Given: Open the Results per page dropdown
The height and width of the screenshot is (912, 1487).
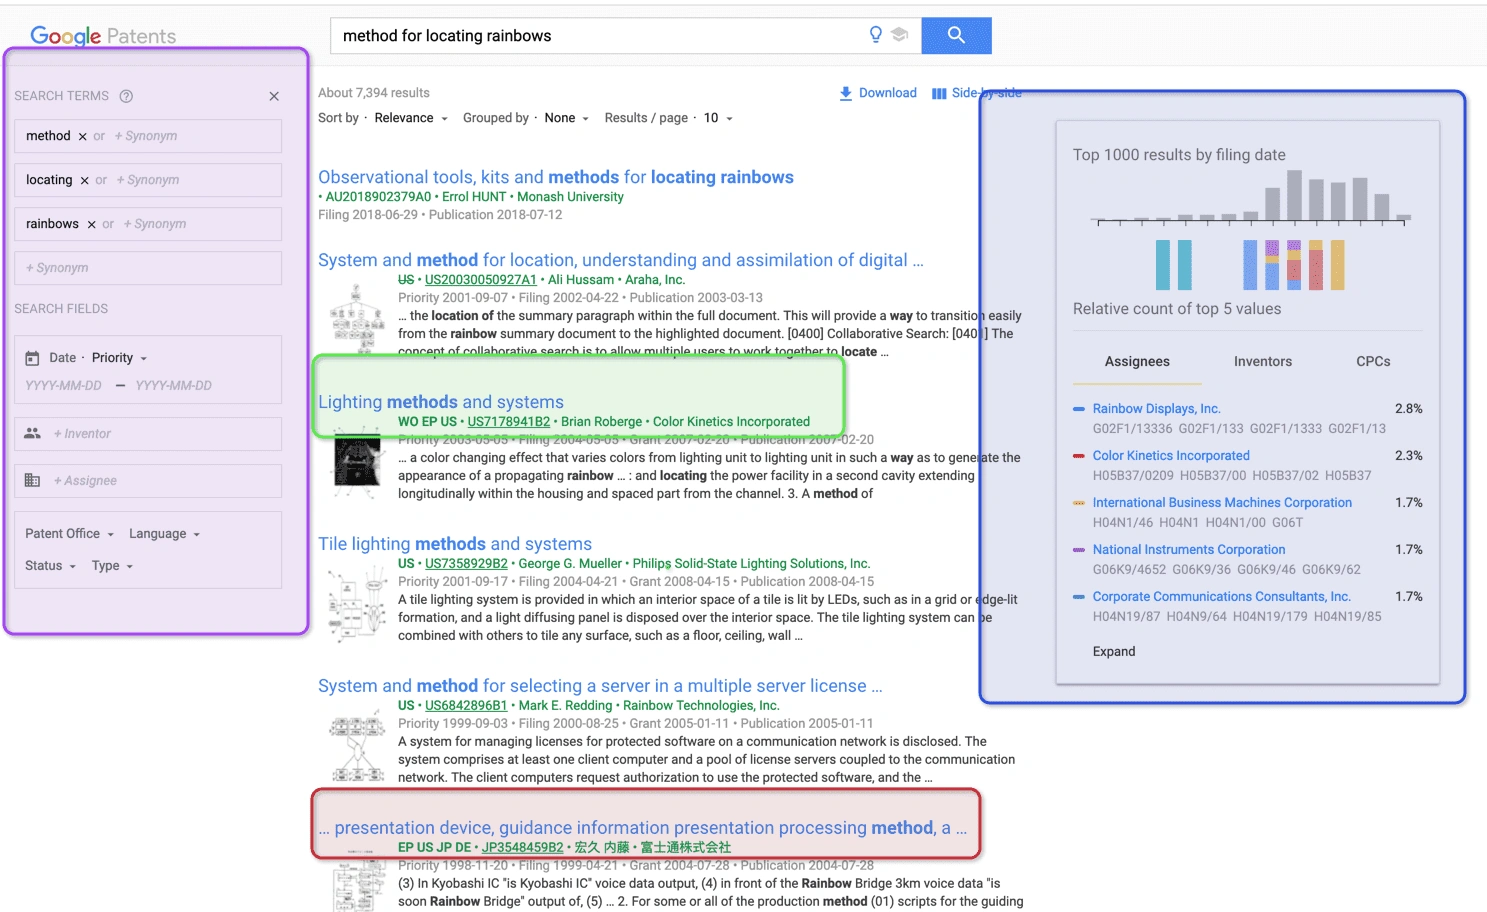Looking at the screenshot, I should [x=718, y=118].
